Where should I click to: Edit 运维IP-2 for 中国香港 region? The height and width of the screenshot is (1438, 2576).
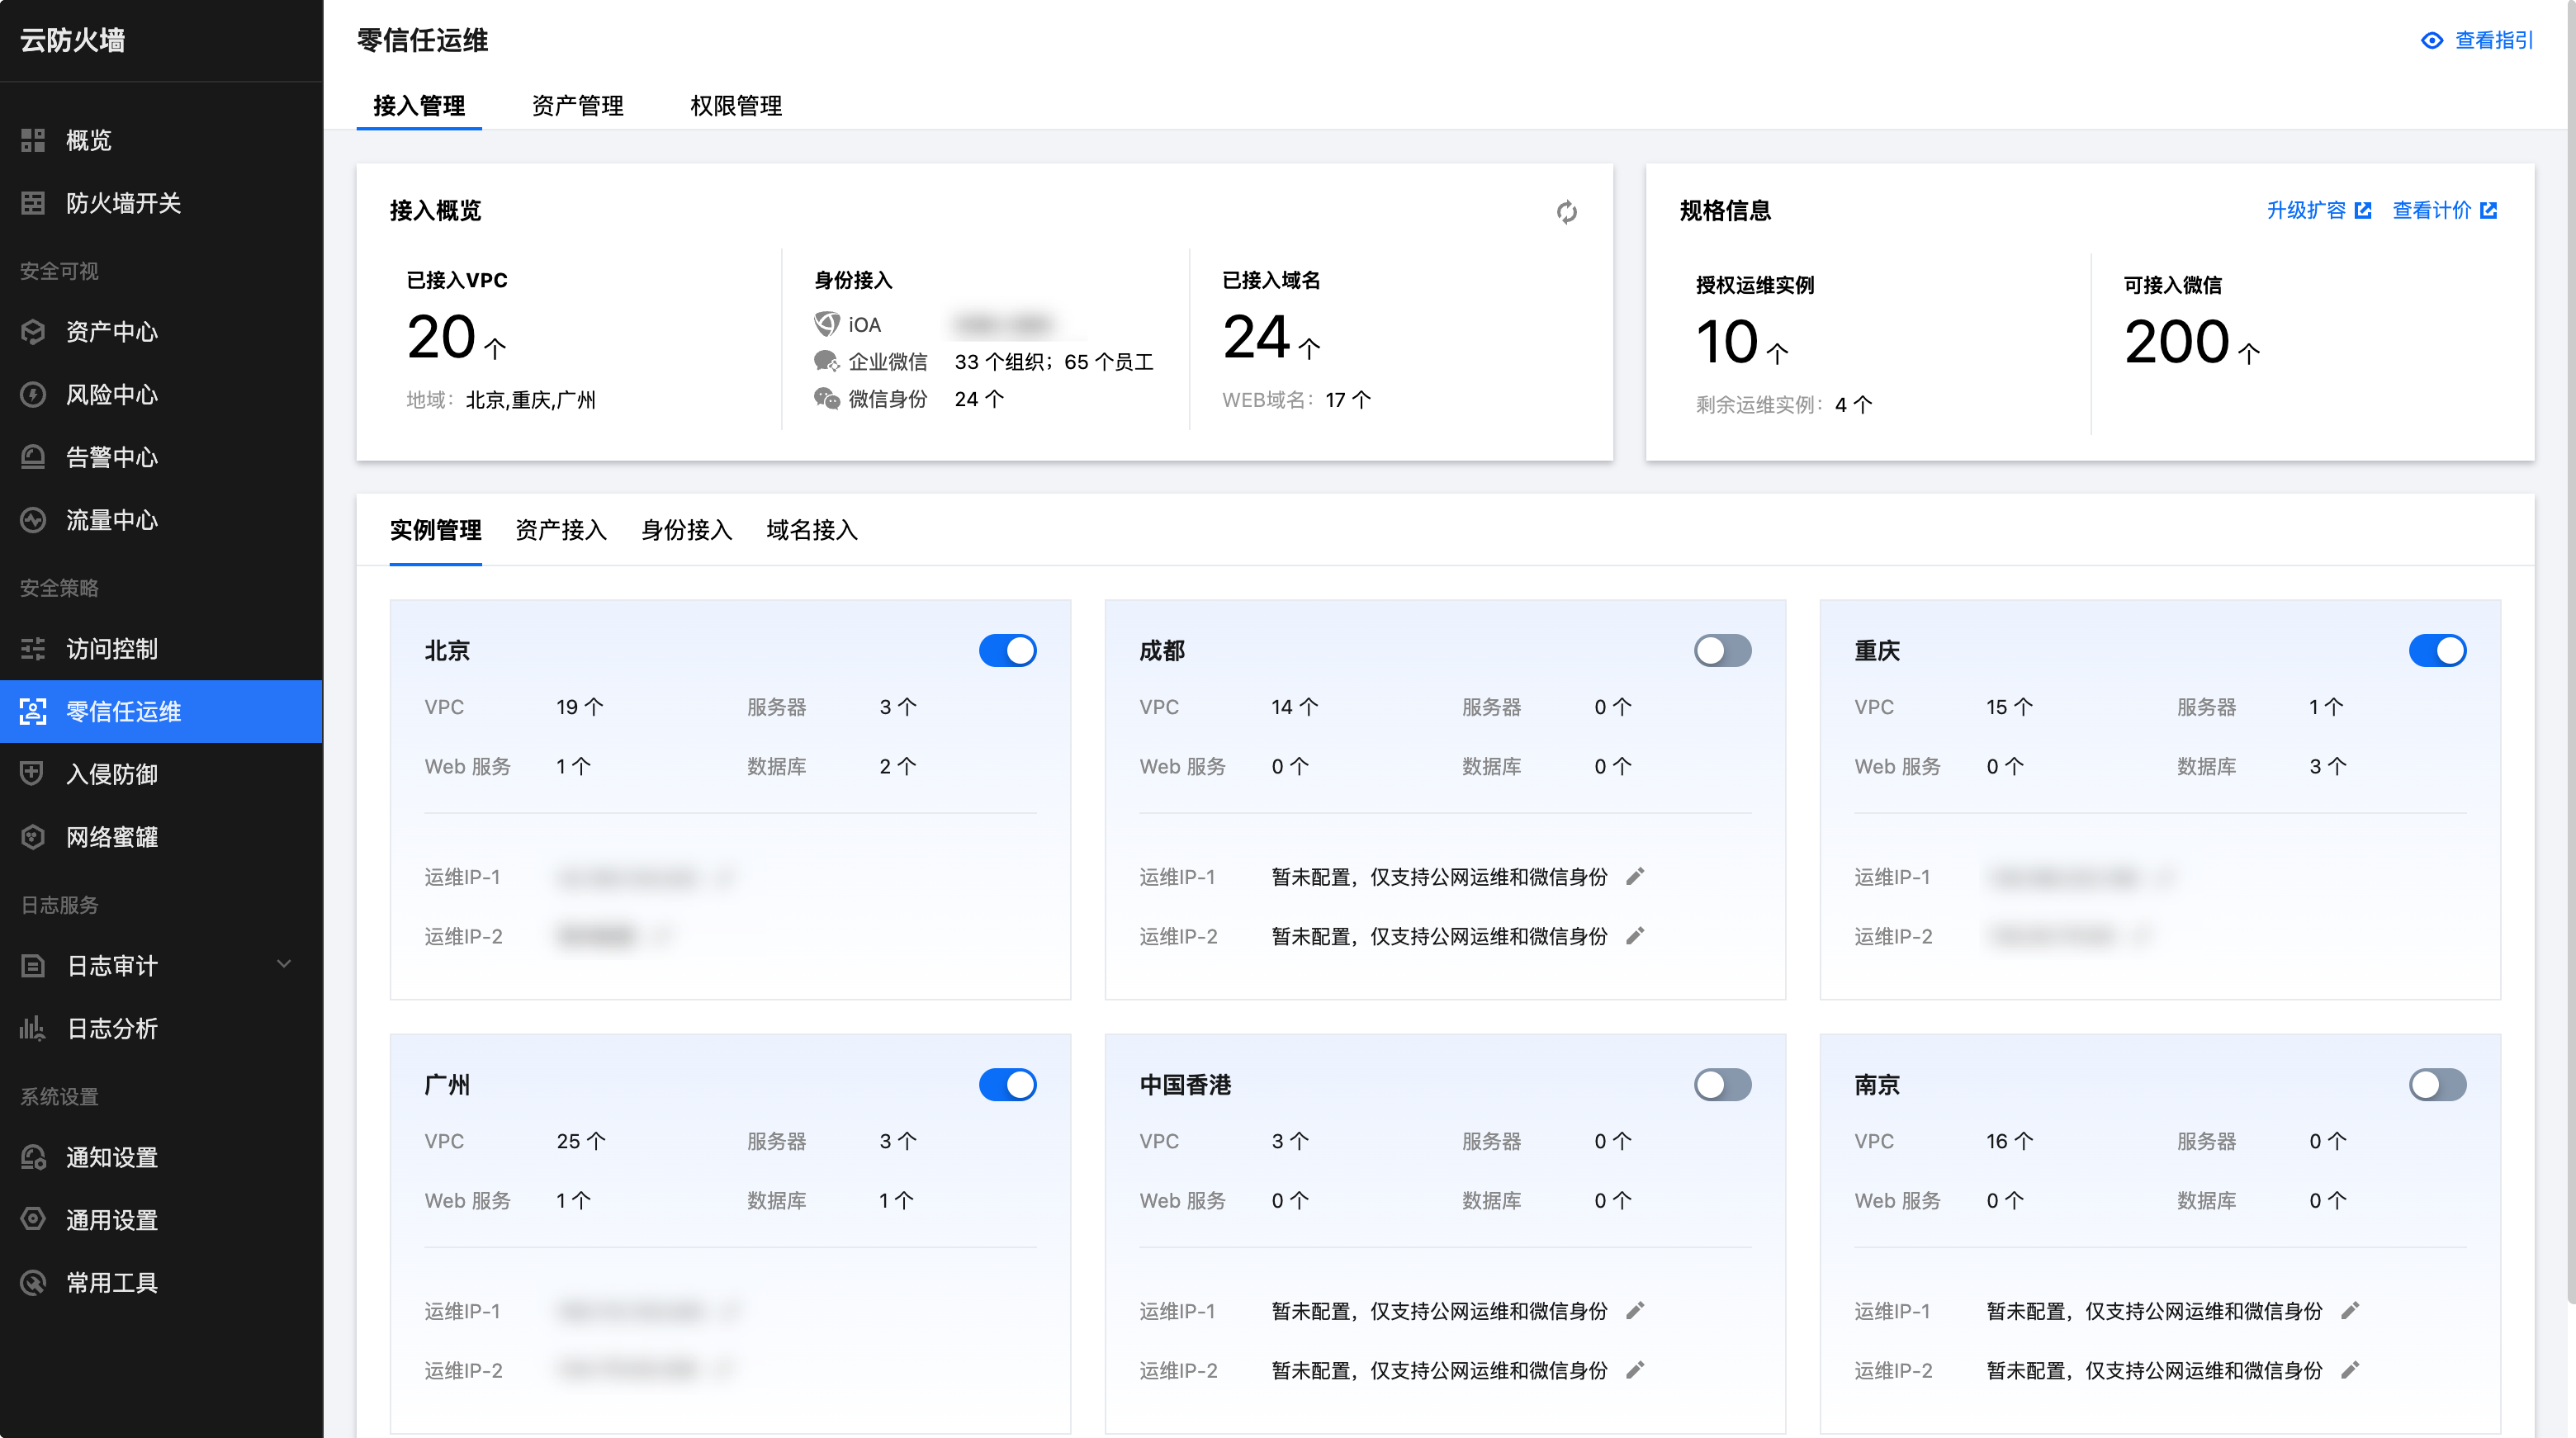[1635, 1370]
